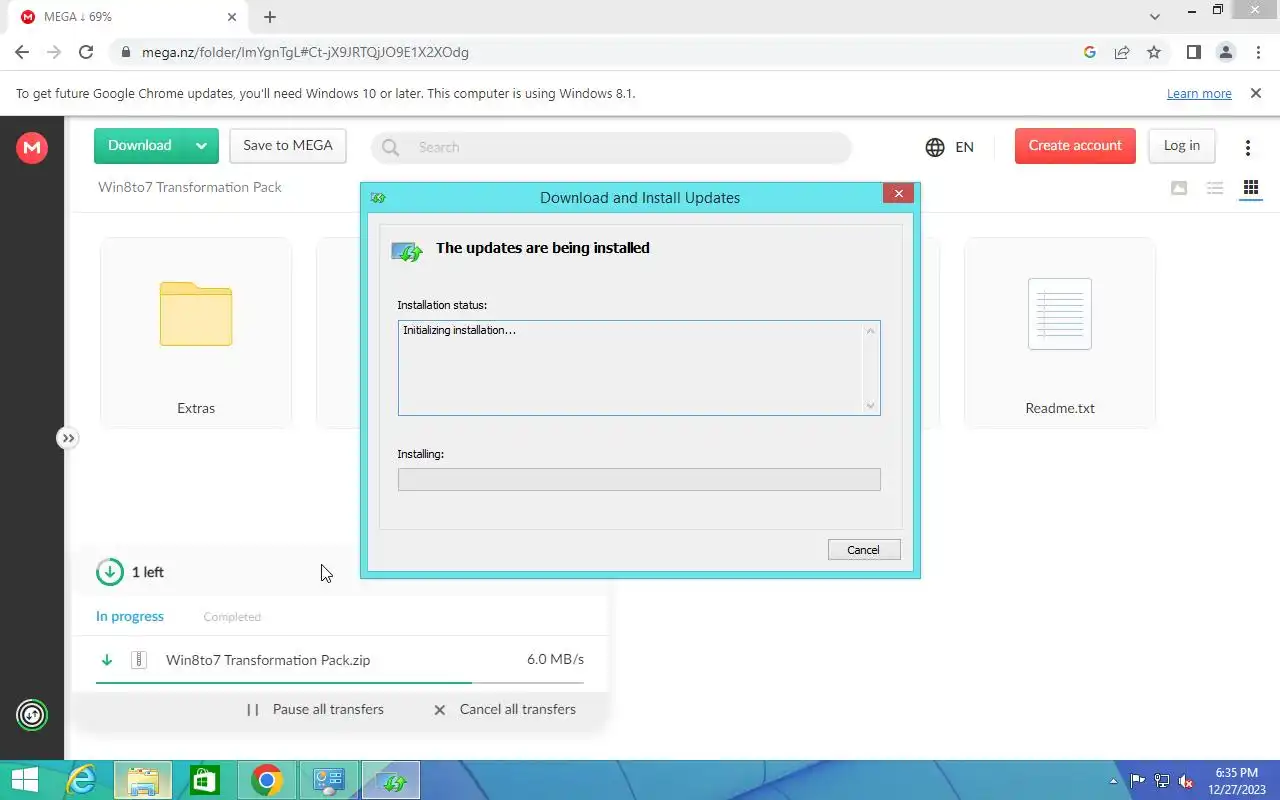Image resolution: width=1280 pixels, height=800 pixels.
Task: Open Windows Store from taskbar
Action: 205,780
